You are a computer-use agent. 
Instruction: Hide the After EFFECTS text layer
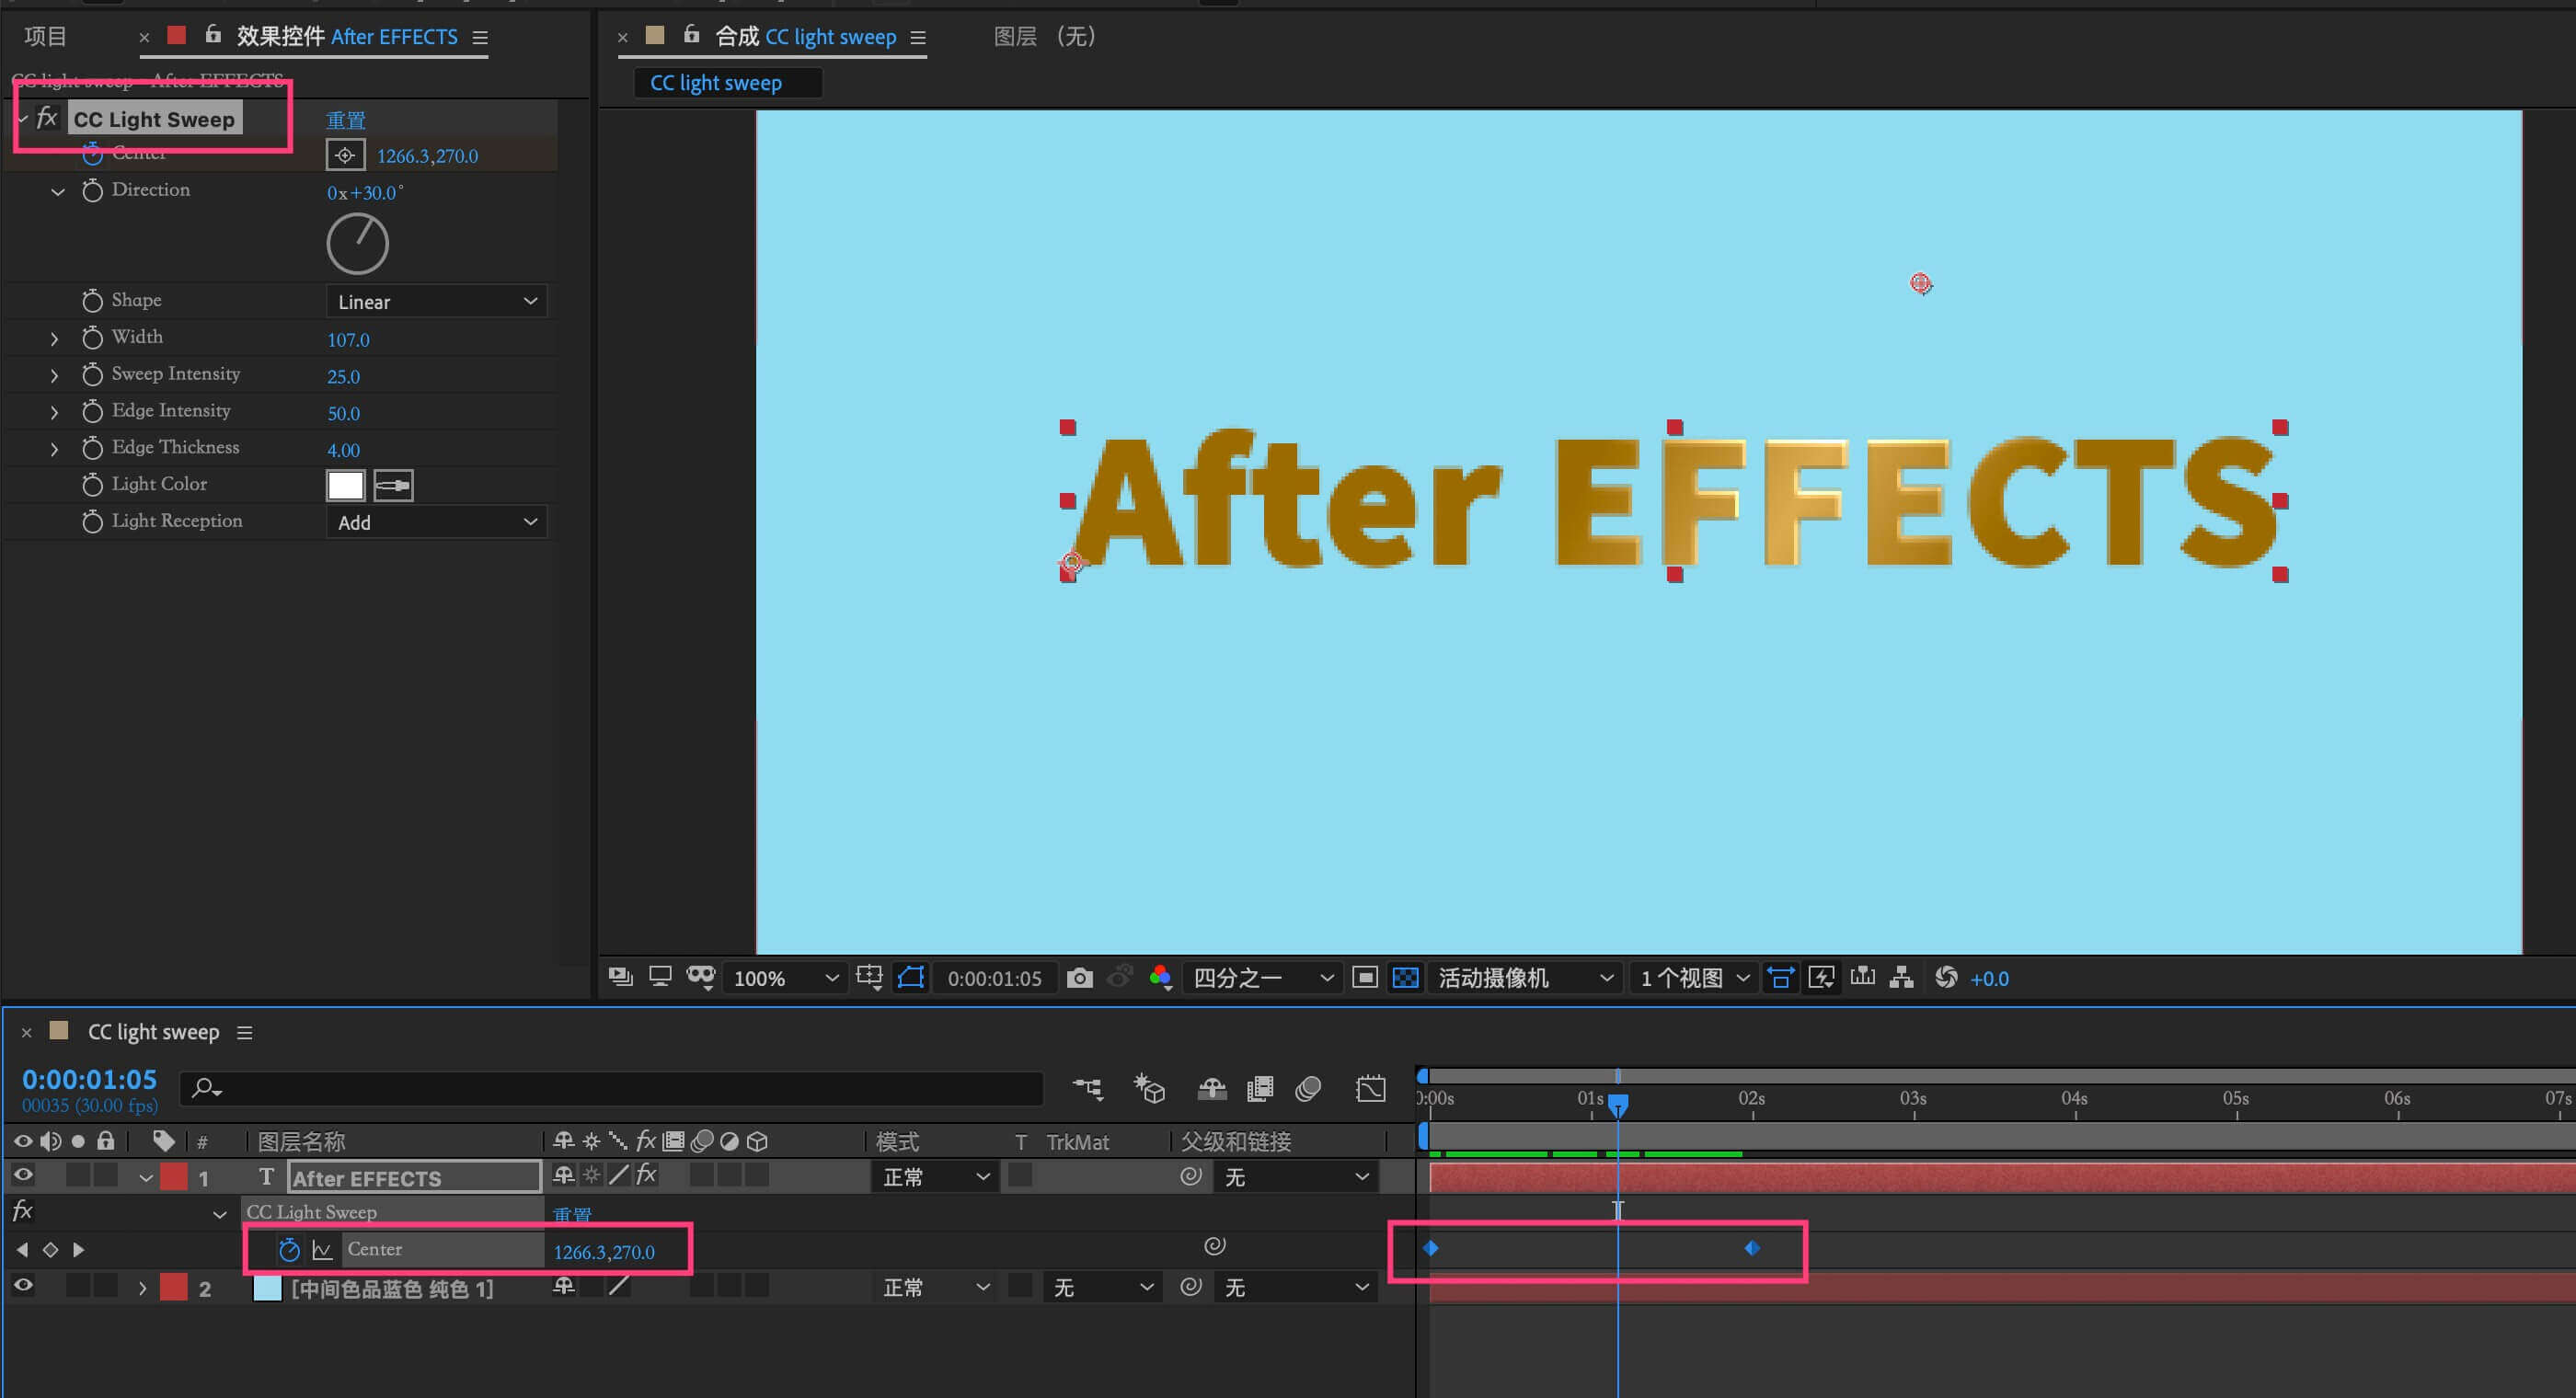[x=23, y=1176]
